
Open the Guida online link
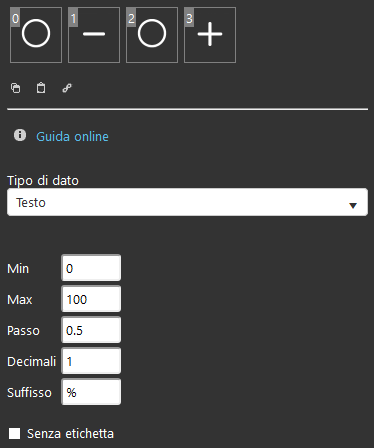point(72,137)
